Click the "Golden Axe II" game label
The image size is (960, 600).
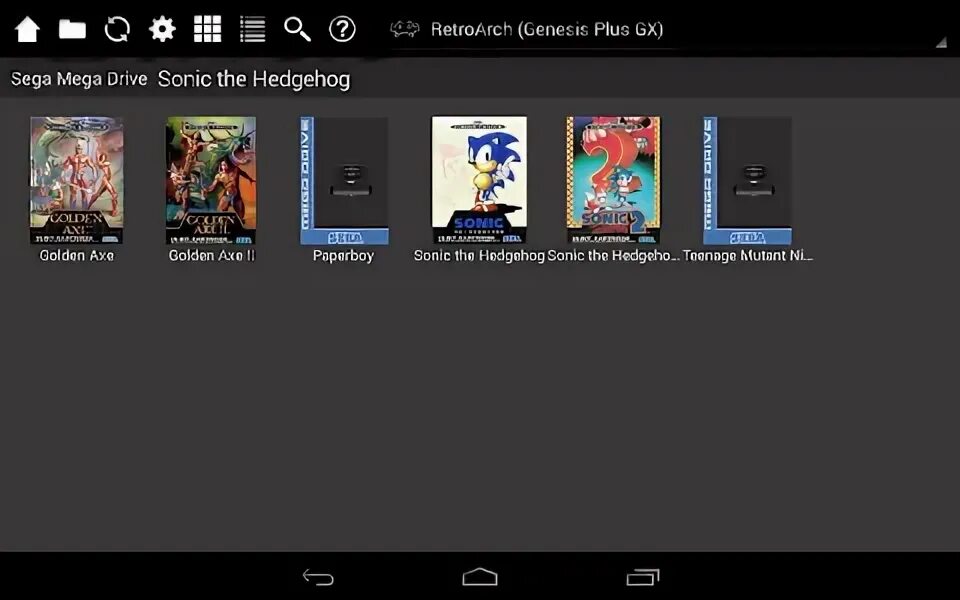point(211,255)
